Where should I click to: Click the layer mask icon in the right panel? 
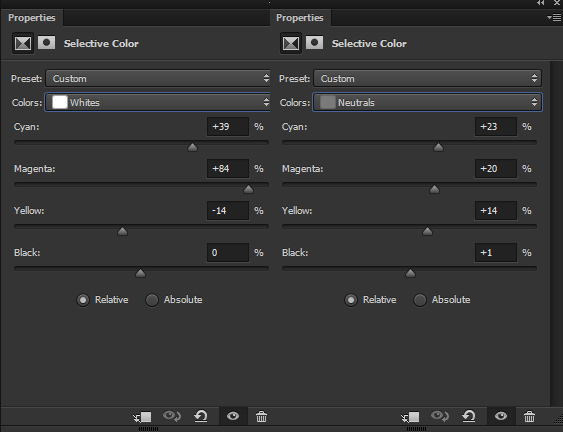314,43
